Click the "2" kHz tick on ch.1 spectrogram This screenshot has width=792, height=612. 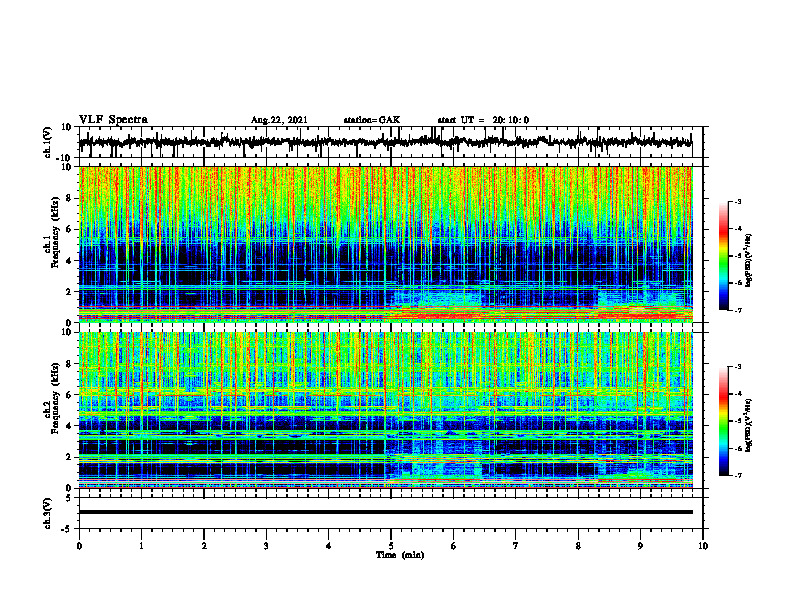69,291
